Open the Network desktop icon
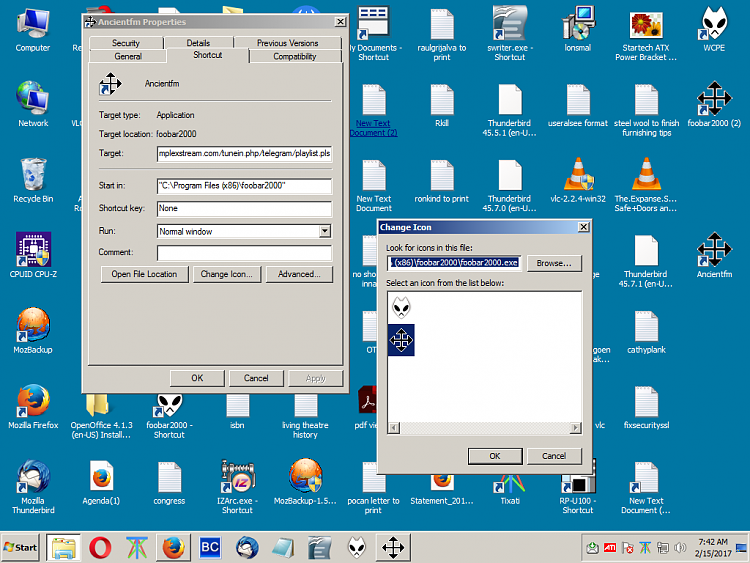750x563 pixels. [33, 104]
